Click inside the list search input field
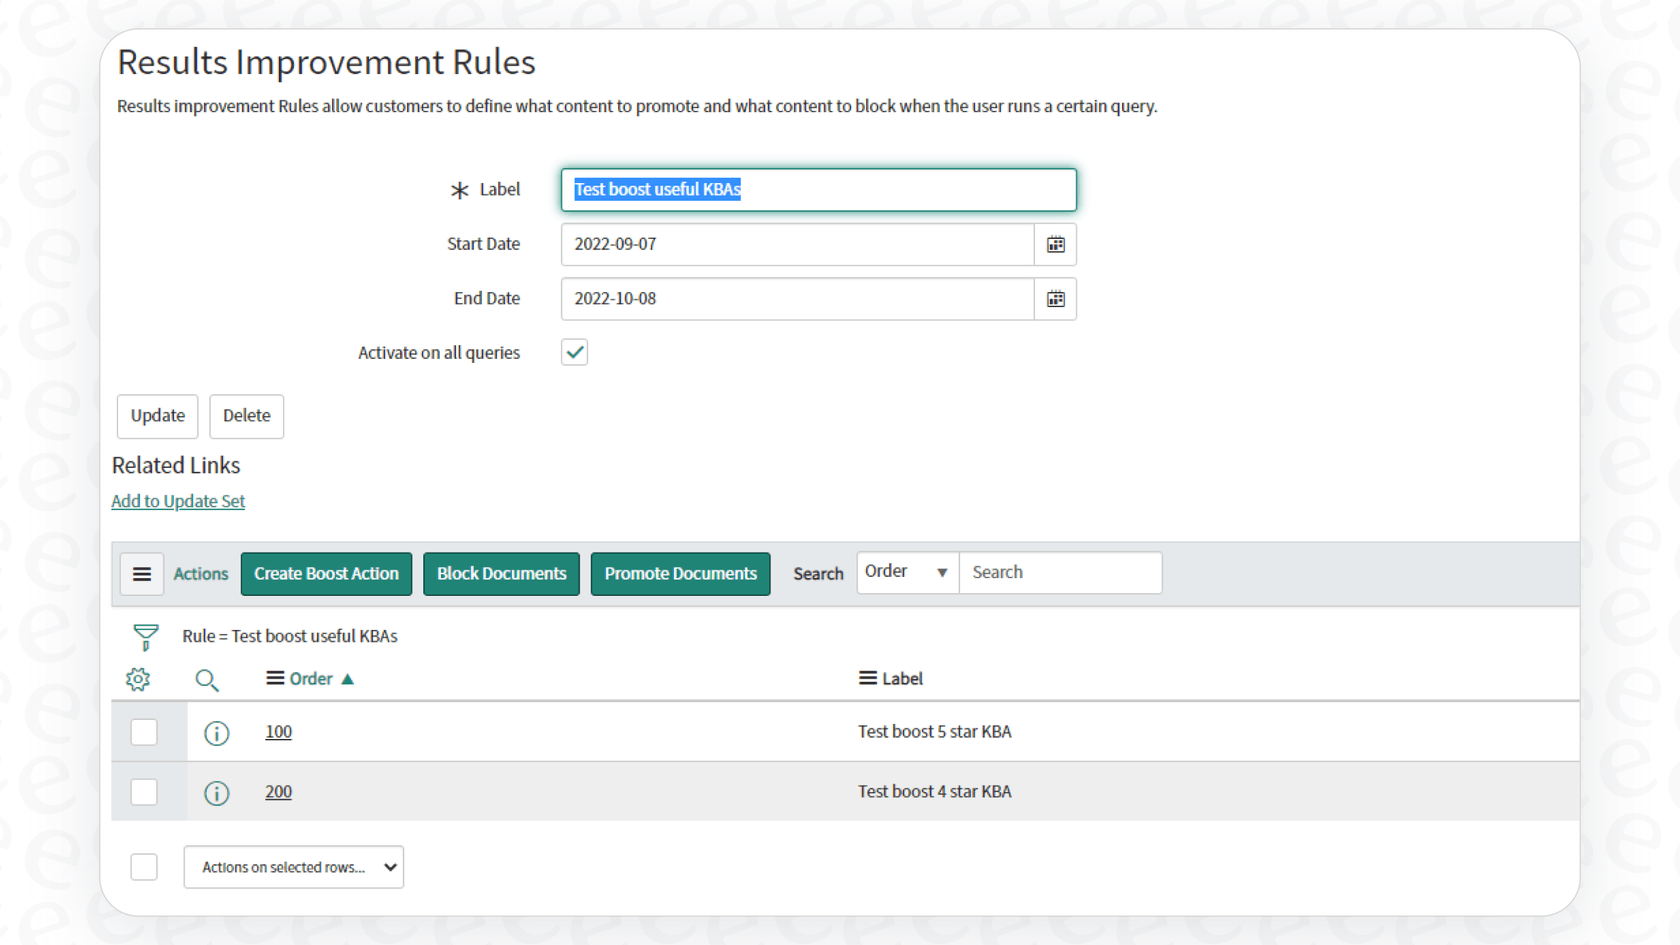Screen dimensions: 1680x945 1060,572
